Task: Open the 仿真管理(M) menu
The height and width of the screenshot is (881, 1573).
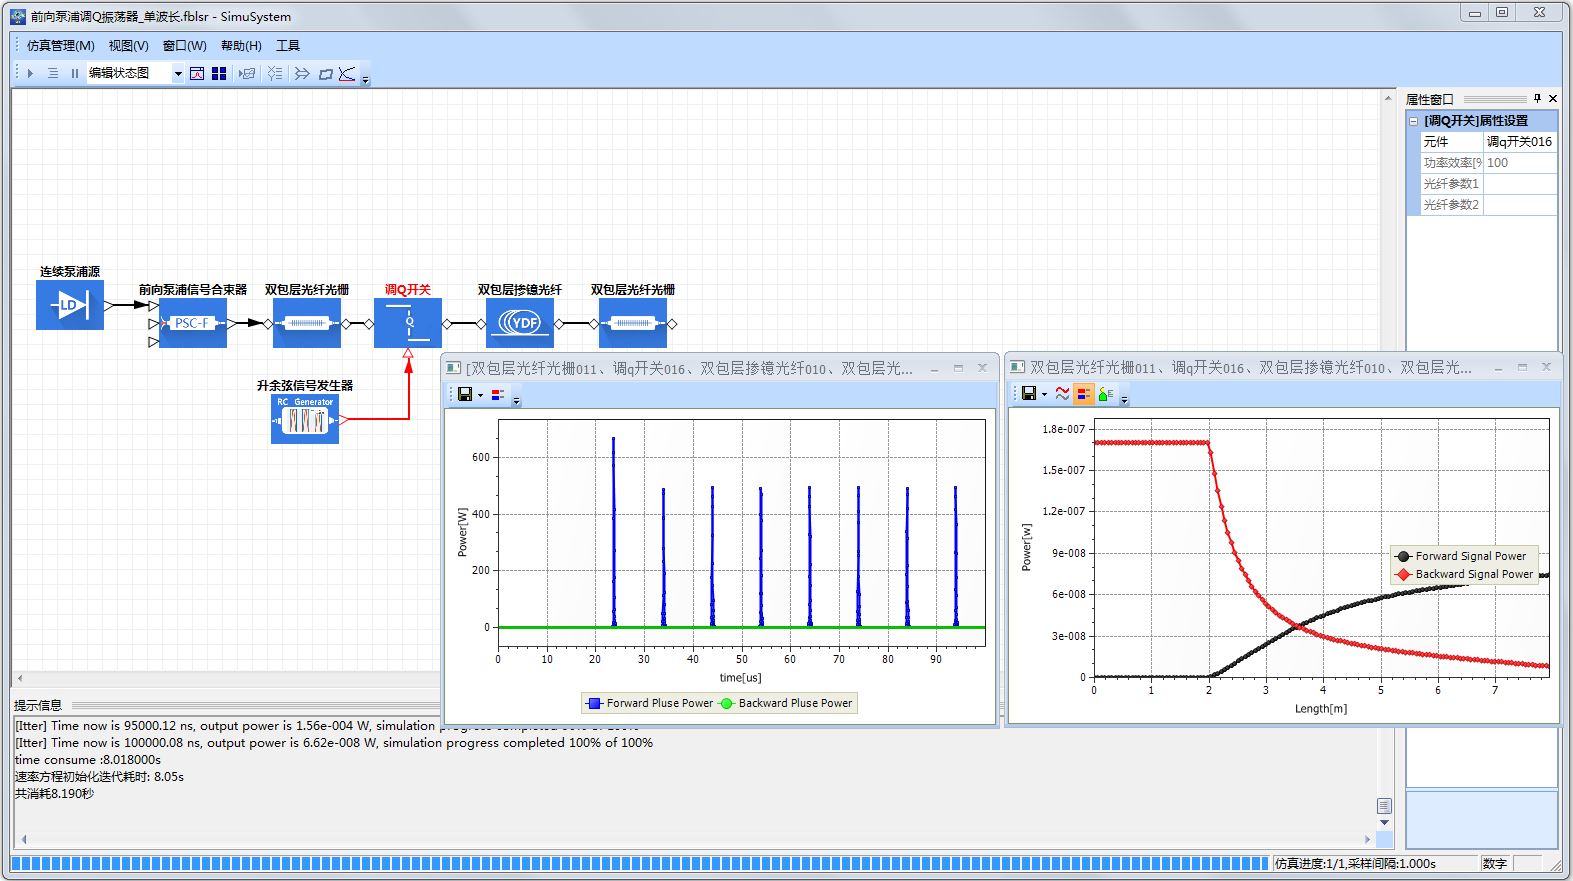Action: pyautogui.click(x=60, y=45)
